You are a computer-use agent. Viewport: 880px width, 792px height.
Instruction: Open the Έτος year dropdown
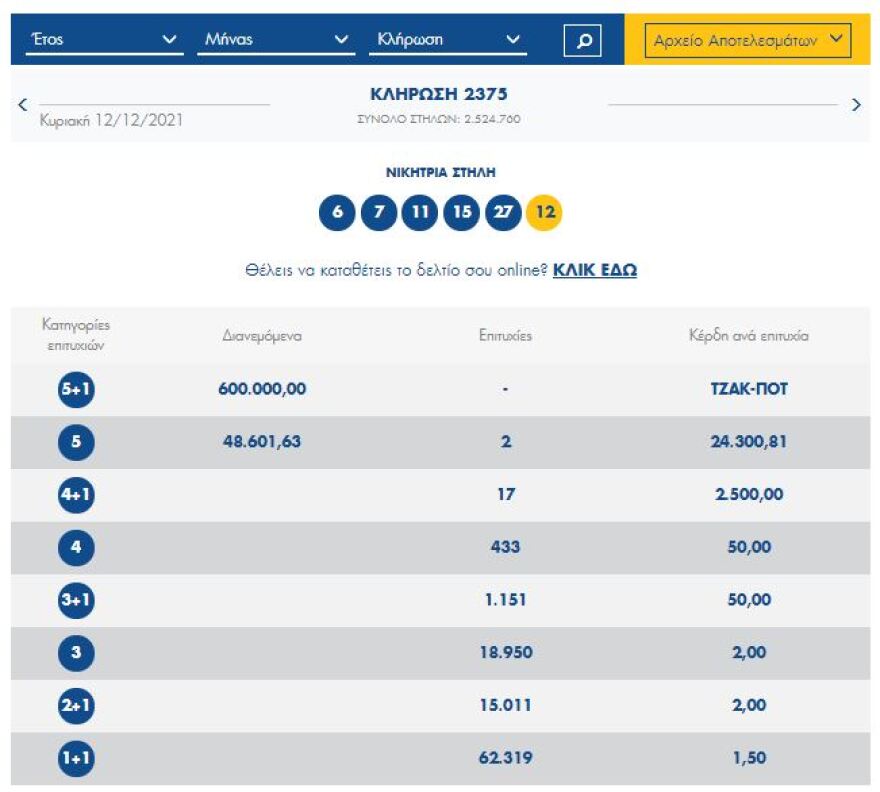103,40
